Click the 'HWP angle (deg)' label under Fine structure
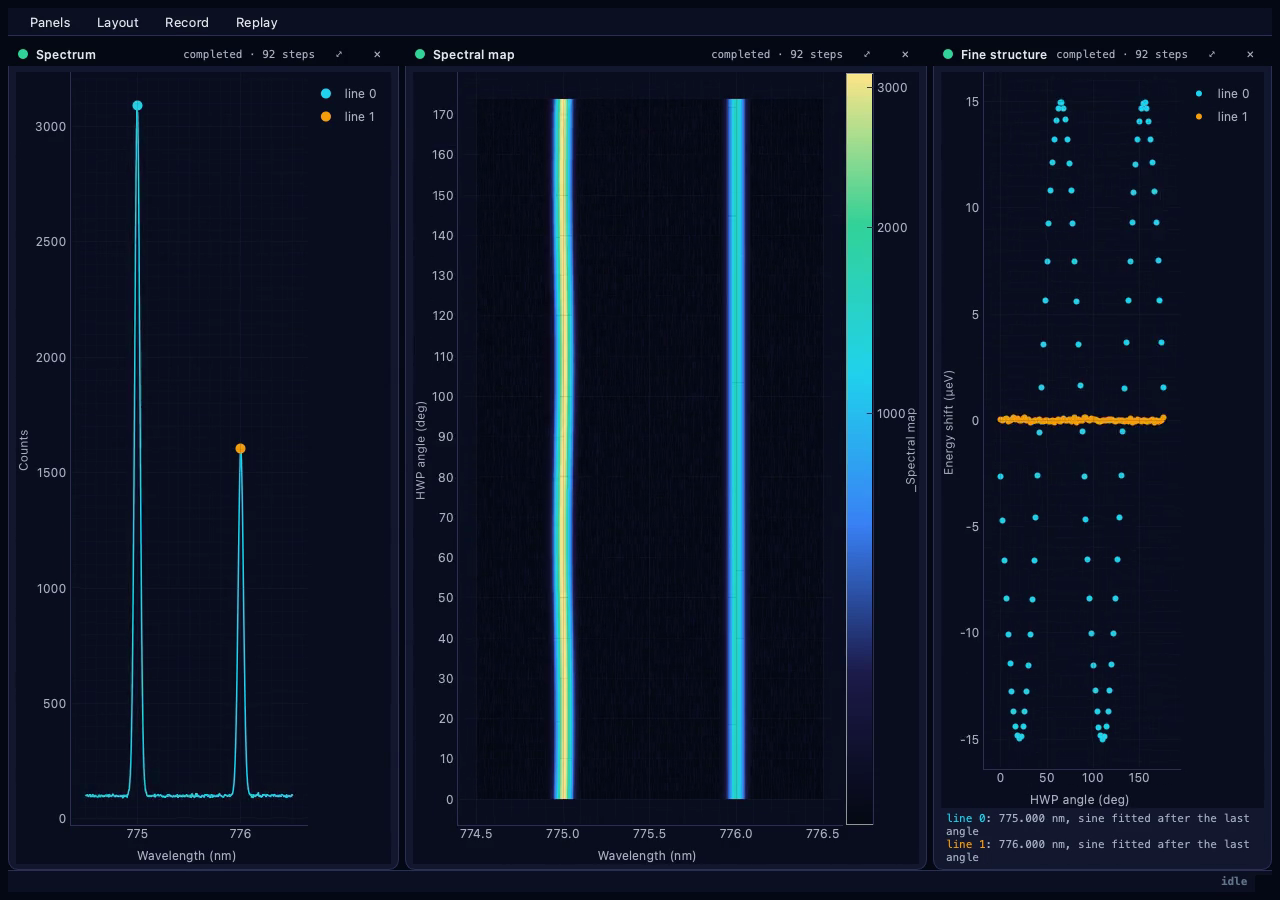The height and width of the screenshot is (900, 1280). 1079,799
